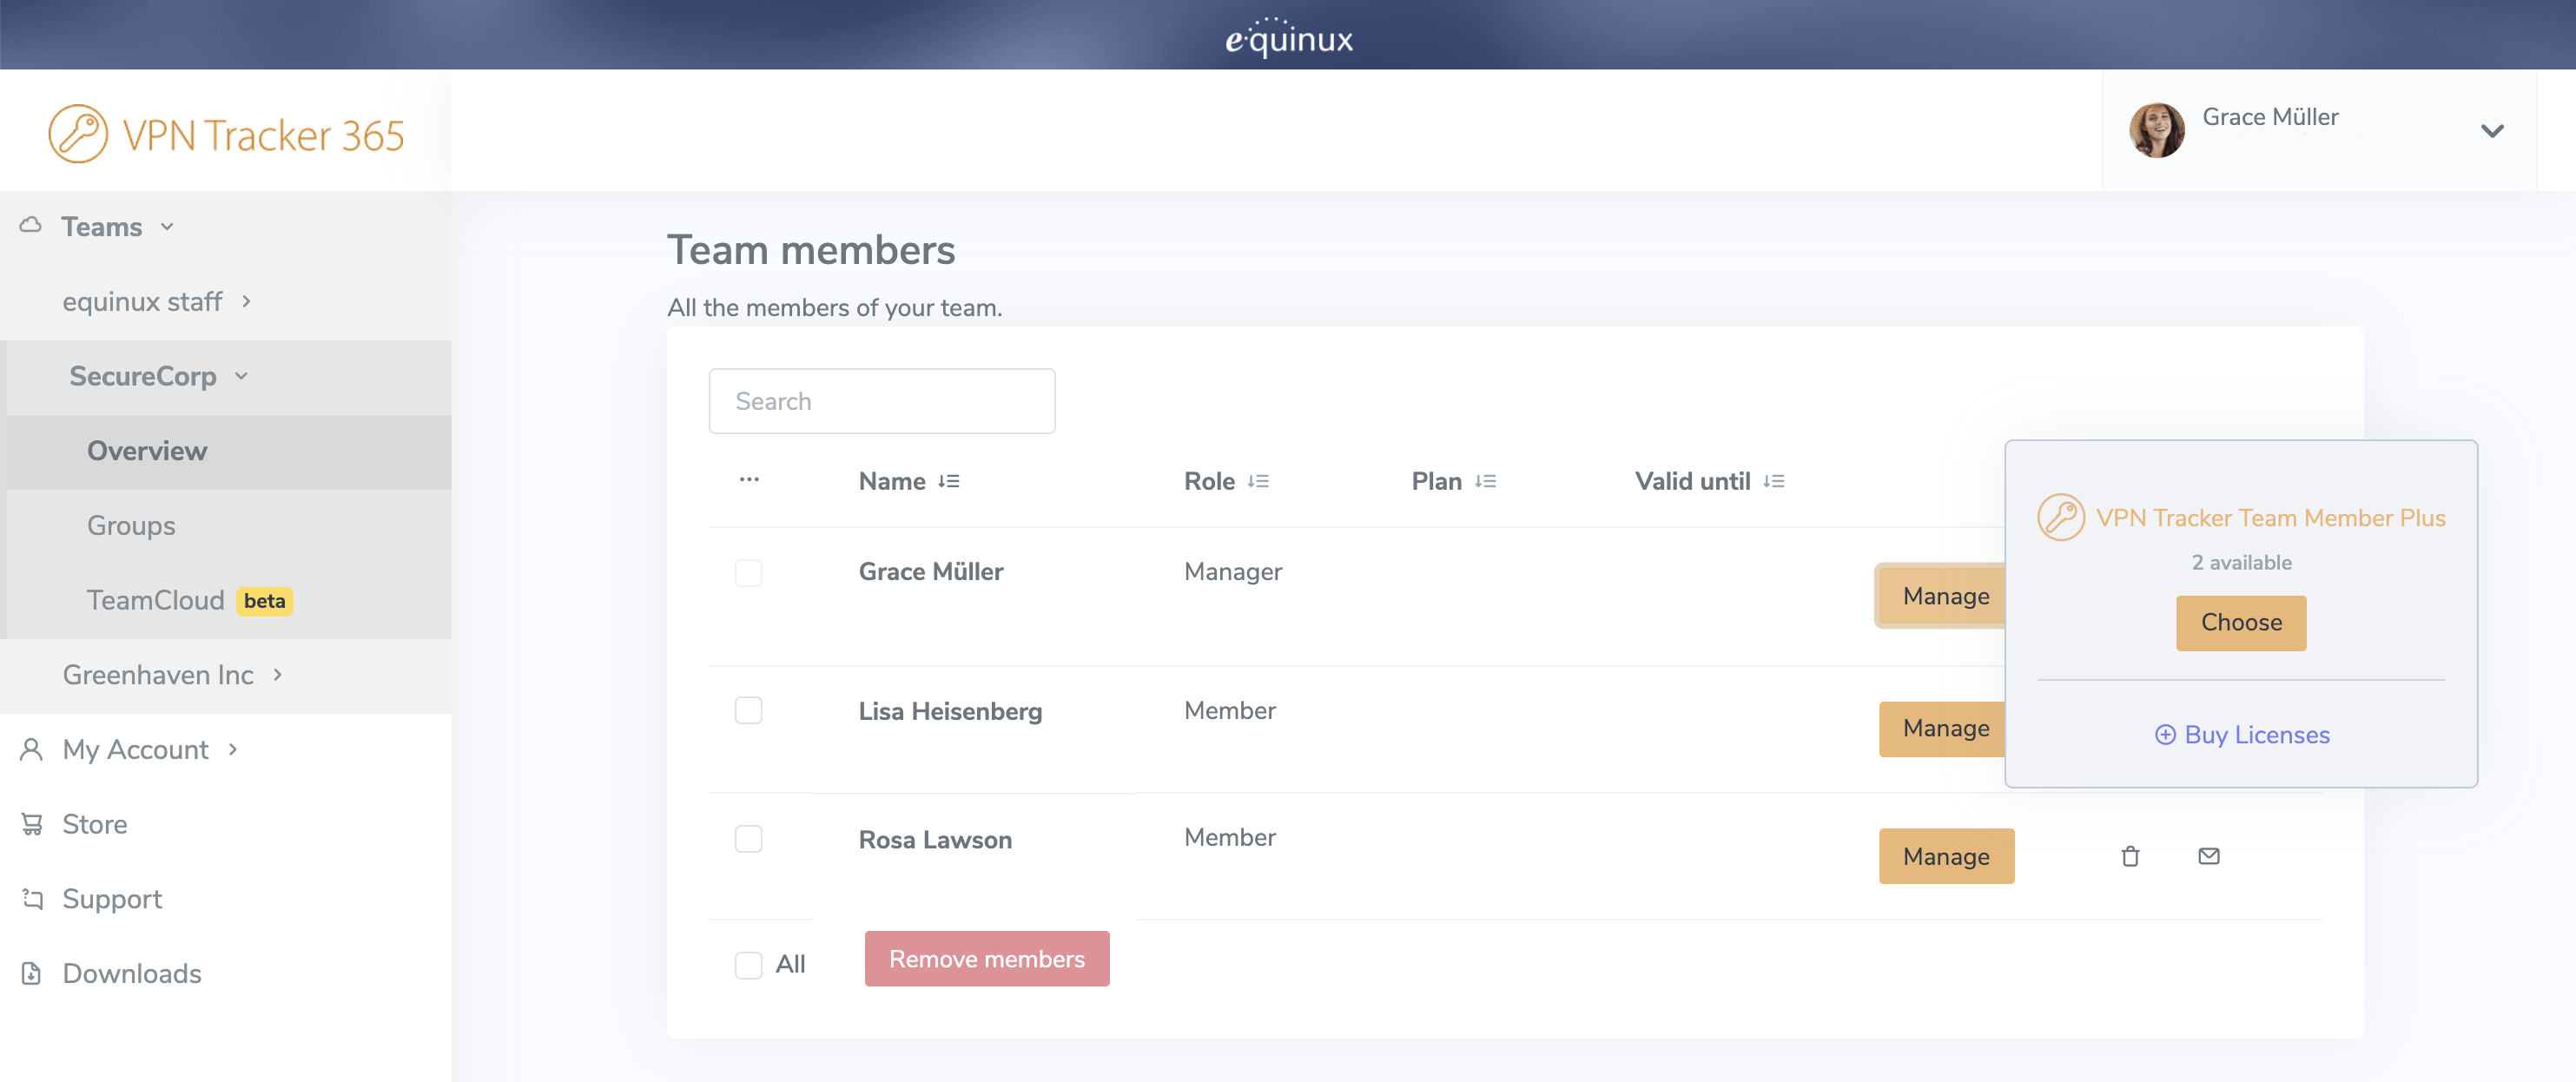Click the Lisa Heisenberg name in table

pos(949,711)
